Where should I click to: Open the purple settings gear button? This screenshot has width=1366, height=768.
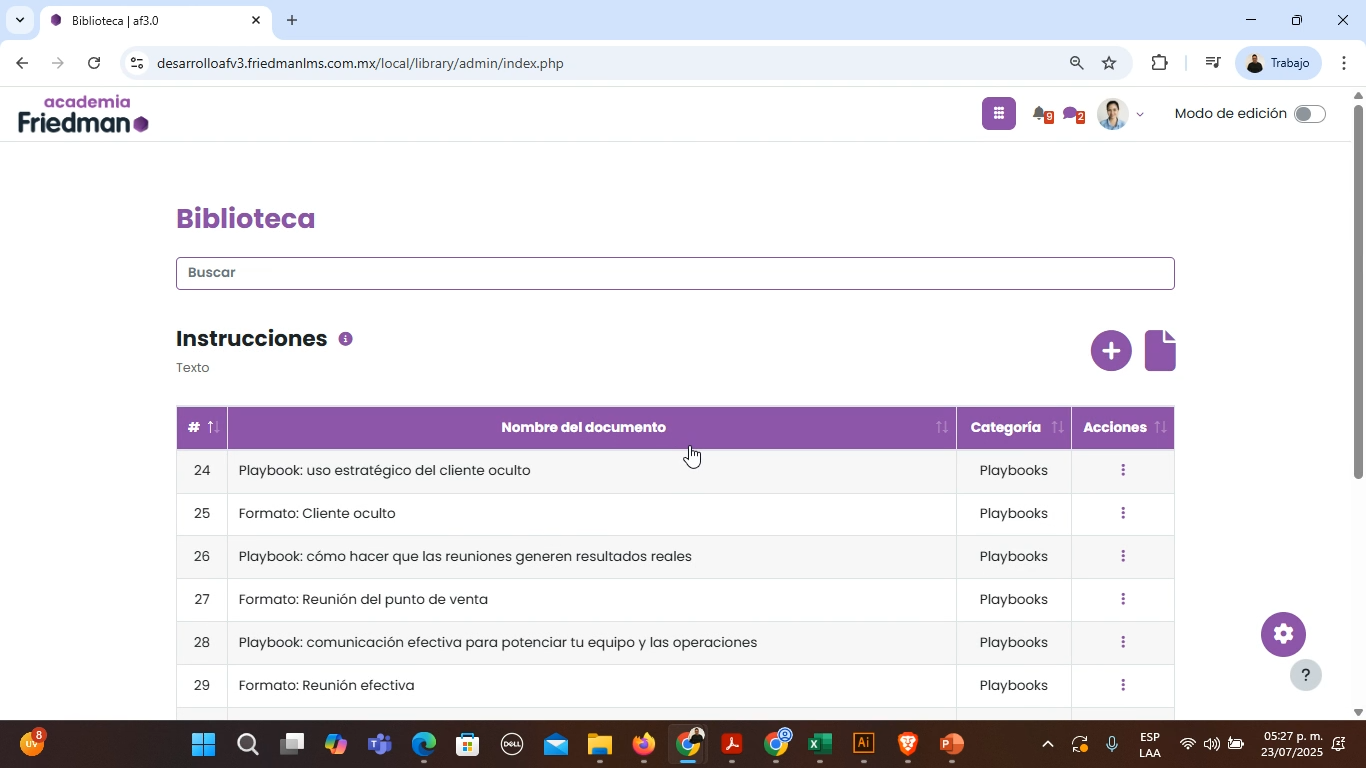1283,634
